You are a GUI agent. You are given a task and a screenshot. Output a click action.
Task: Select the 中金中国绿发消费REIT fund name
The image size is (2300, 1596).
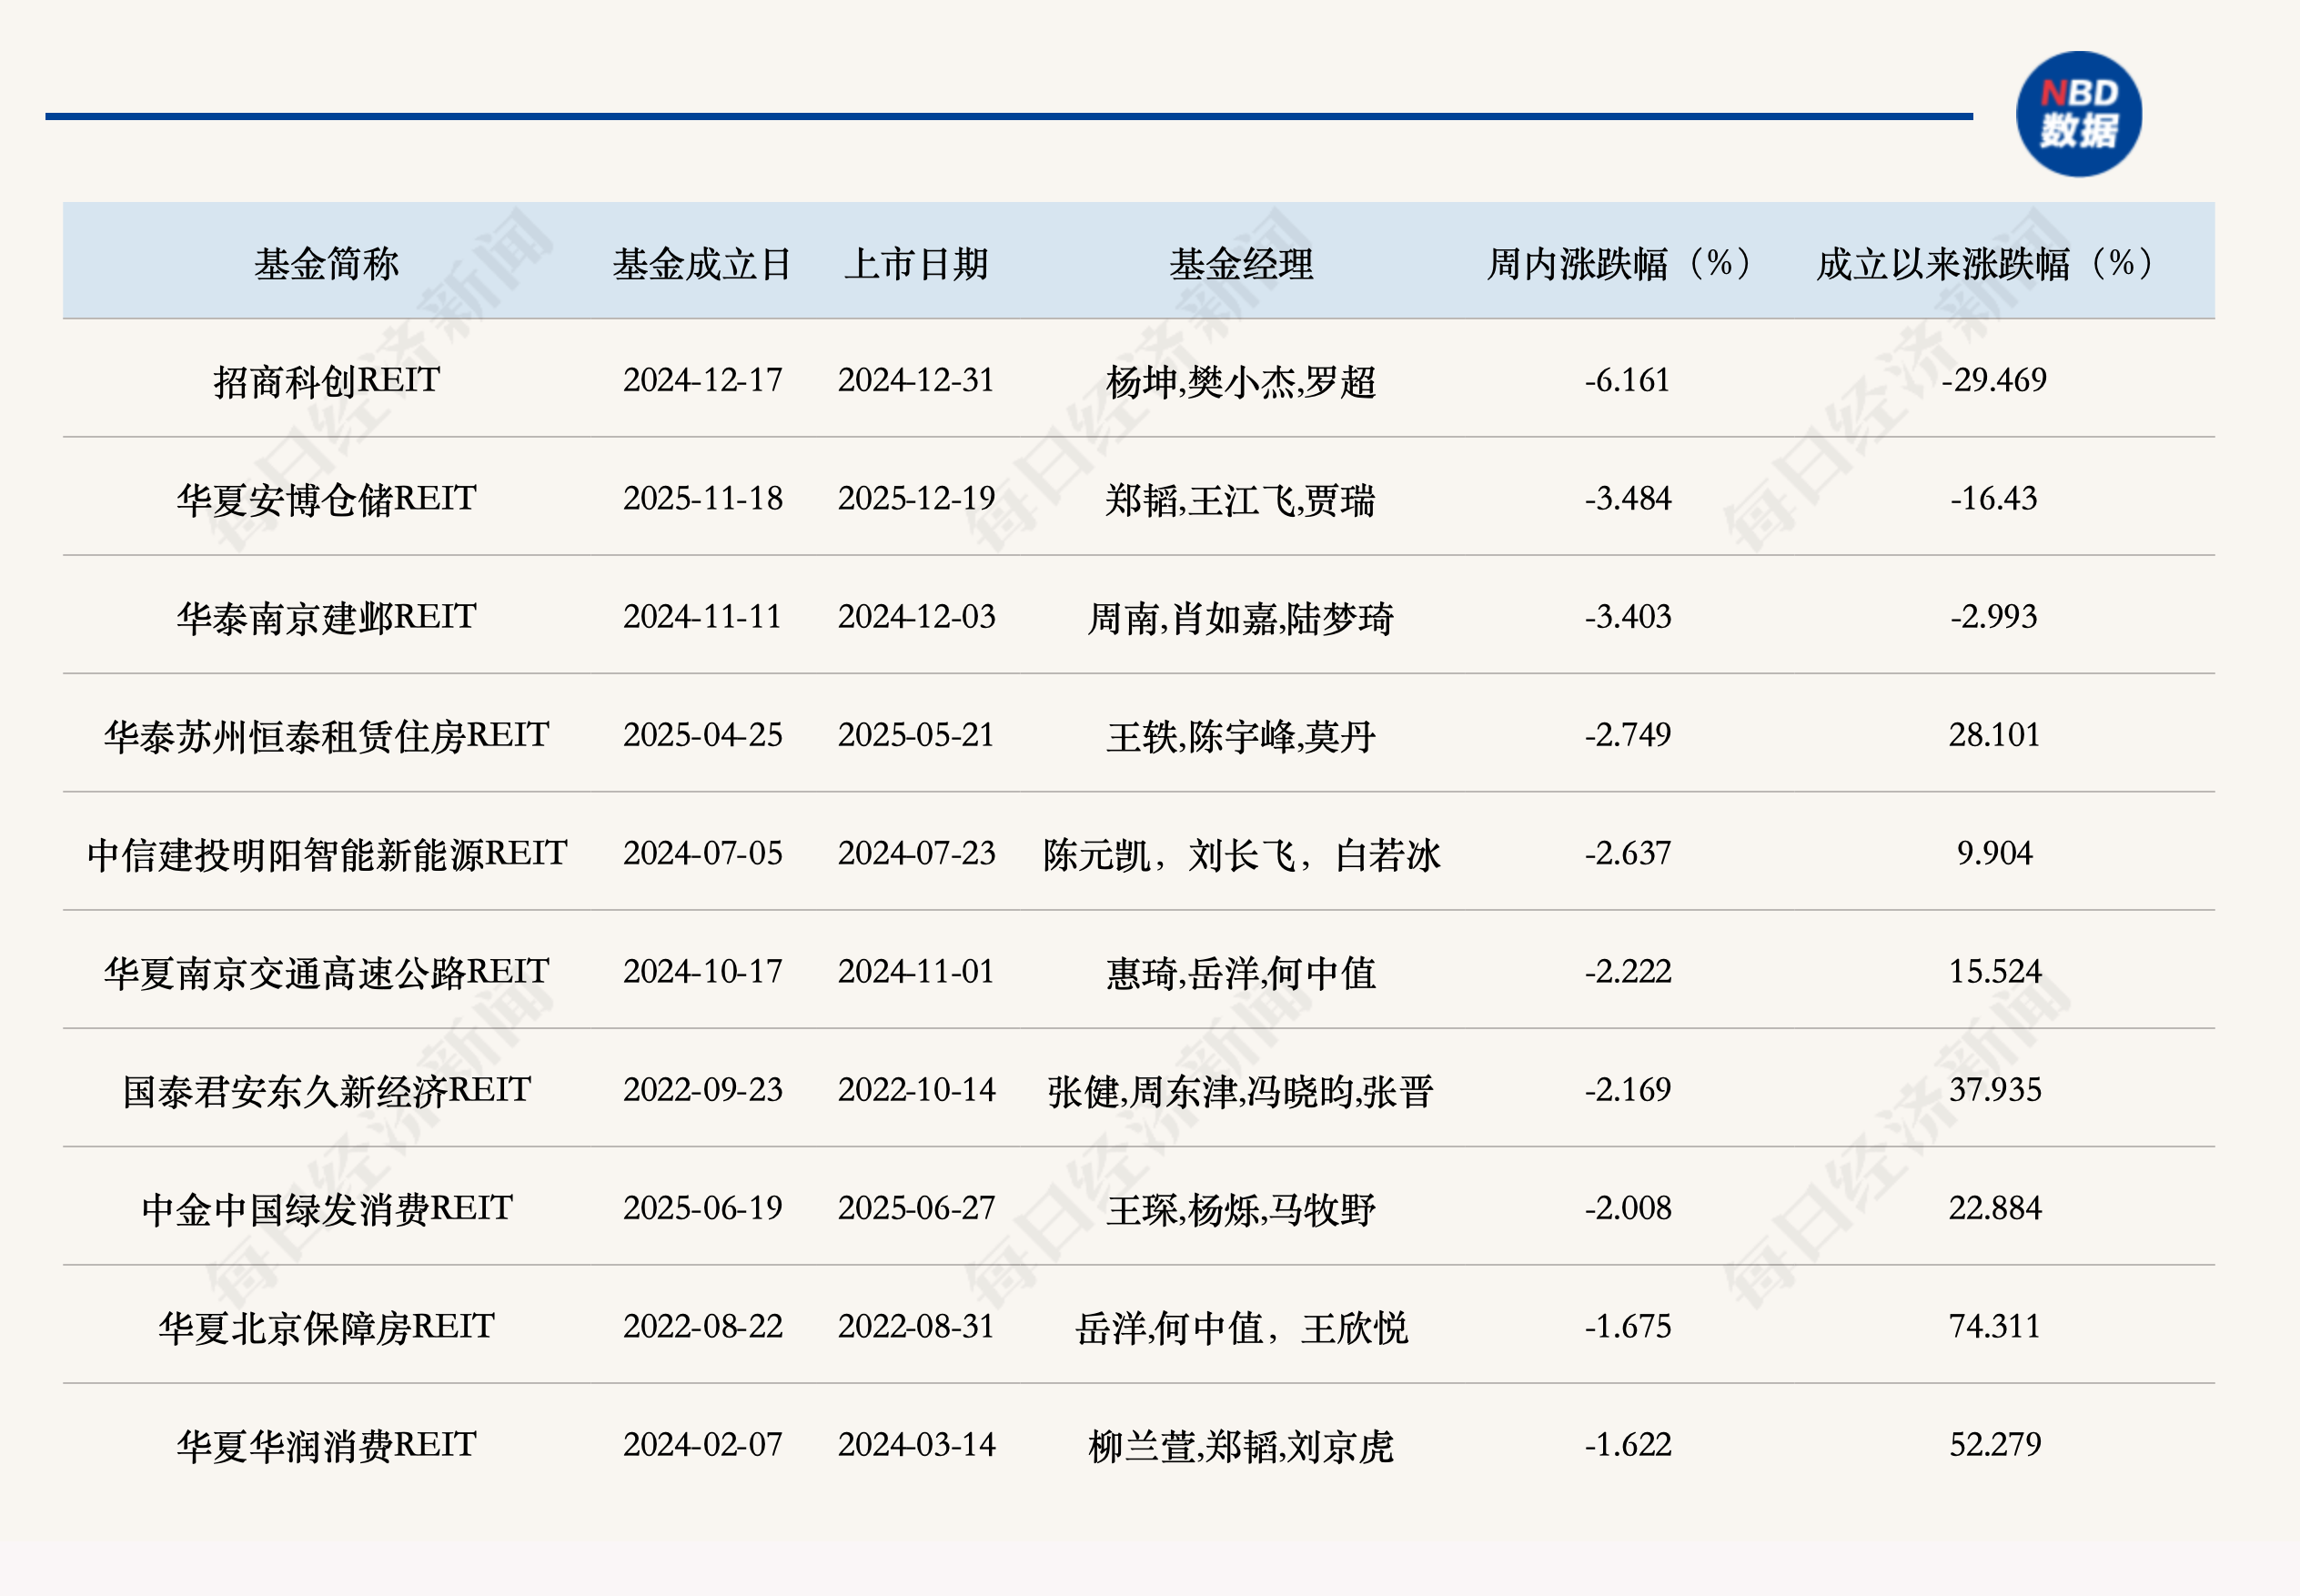pyautogui.click(x=326, y=1209)
